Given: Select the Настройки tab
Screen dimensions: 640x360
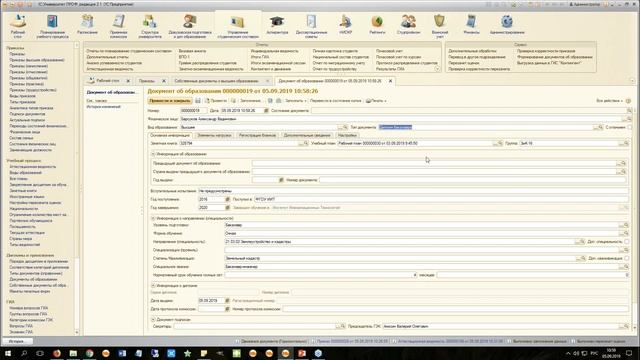Looking at the screenshot, I should (x=347, y=135).
